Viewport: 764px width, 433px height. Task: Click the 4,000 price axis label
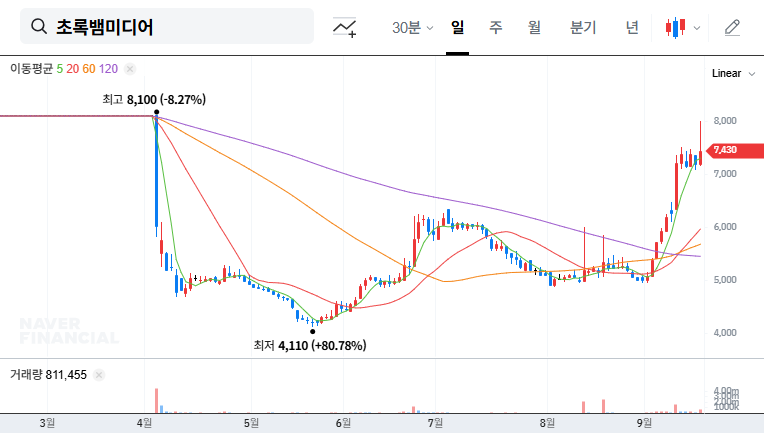pos(725,333)
